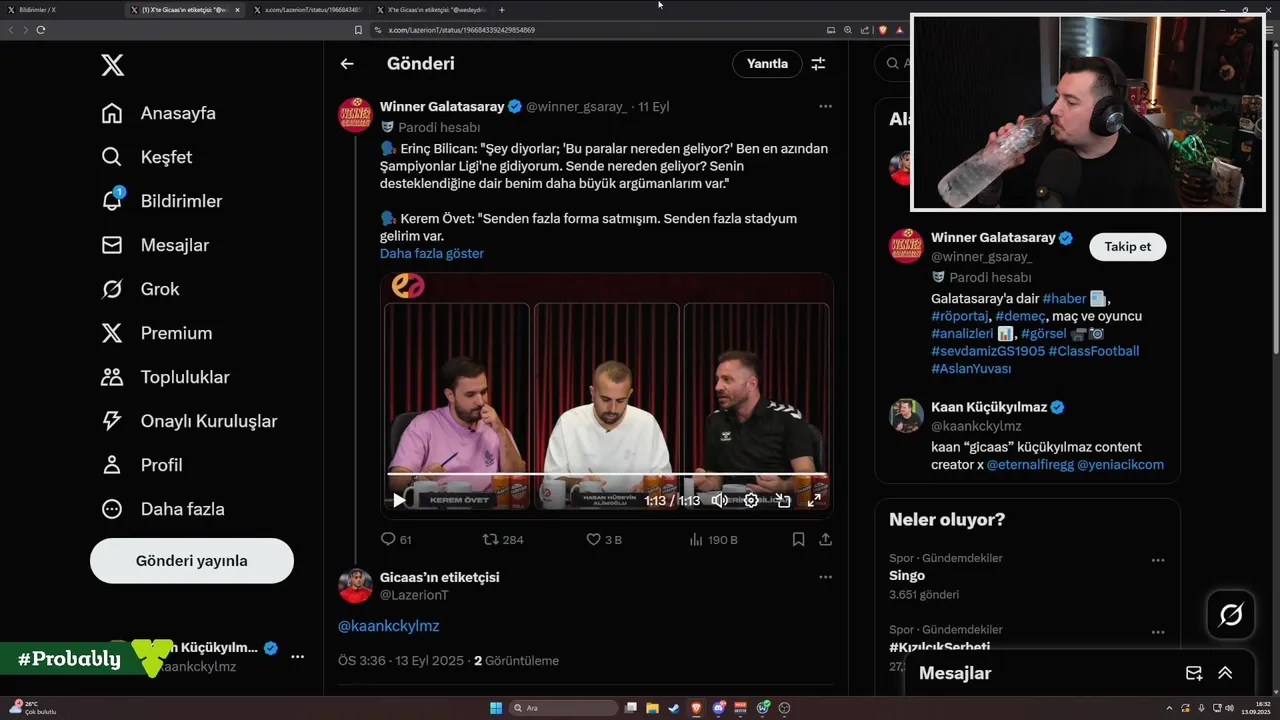The width and height of the screenshot is (1280, 720).
Task: Click the repost icon showing 284
Action: point(490,539)
